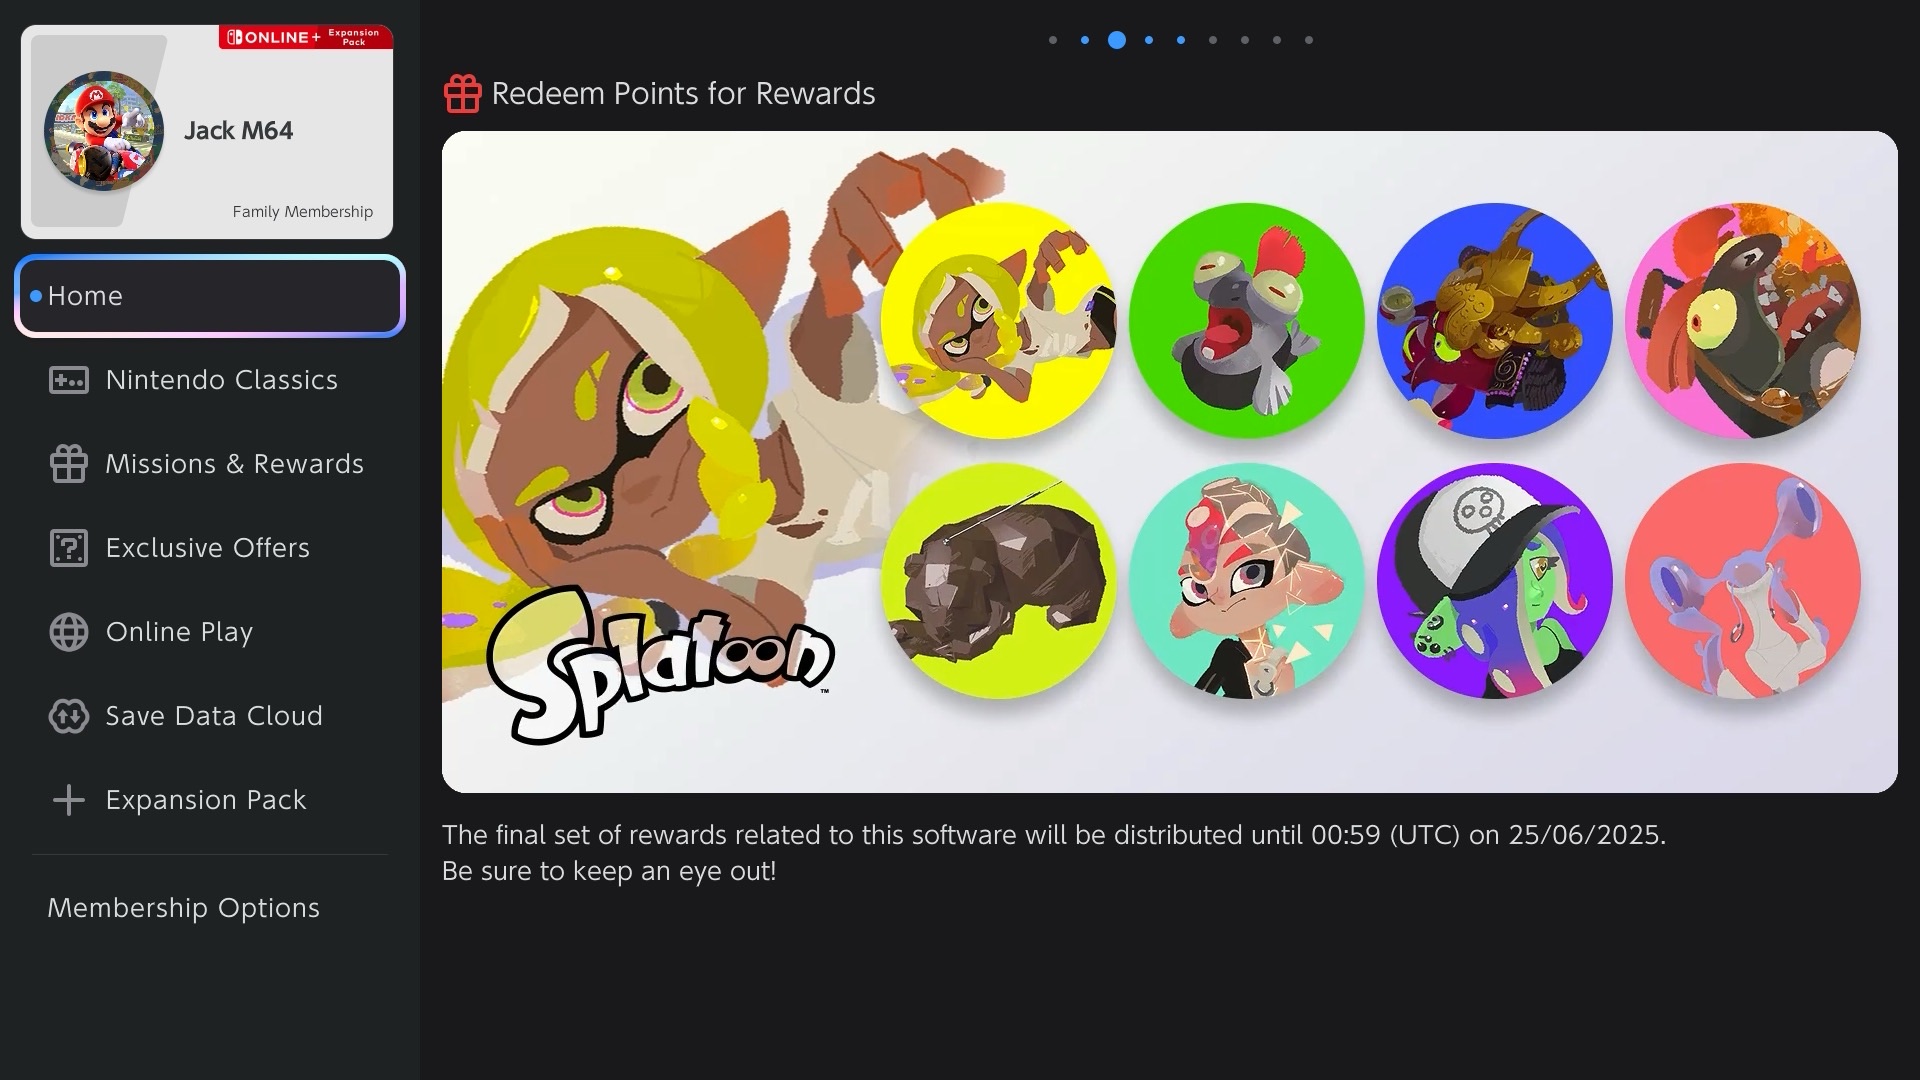
Task: Select the Exclusive Offers question-block icon
Action: point(69,548)
